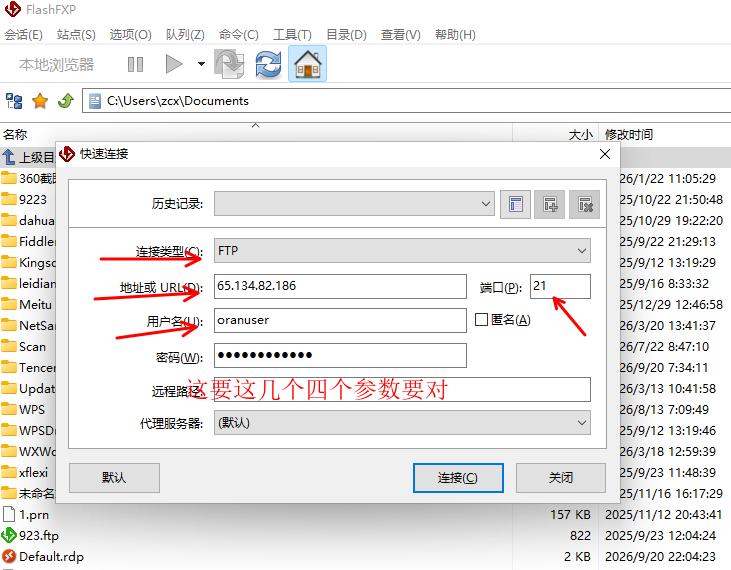Open the 会话(E) menu
731x570 pixels.
tap(23, 35)
